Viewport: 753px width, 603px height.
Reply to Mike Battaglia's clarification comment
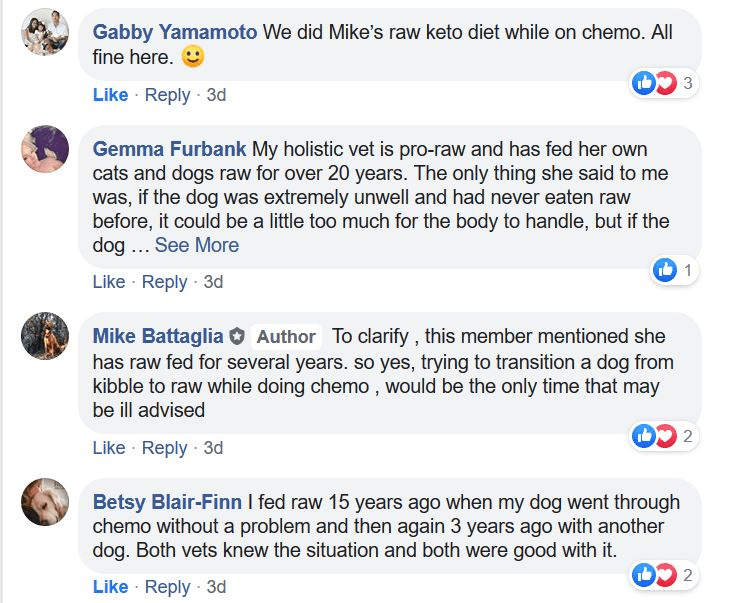(x=165, y=448)
